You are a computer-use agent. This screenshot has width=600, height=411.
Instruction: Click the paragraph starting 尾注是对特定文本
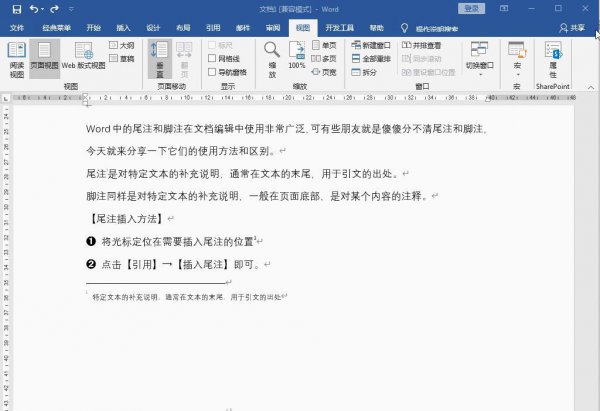[x=243, y=174]
